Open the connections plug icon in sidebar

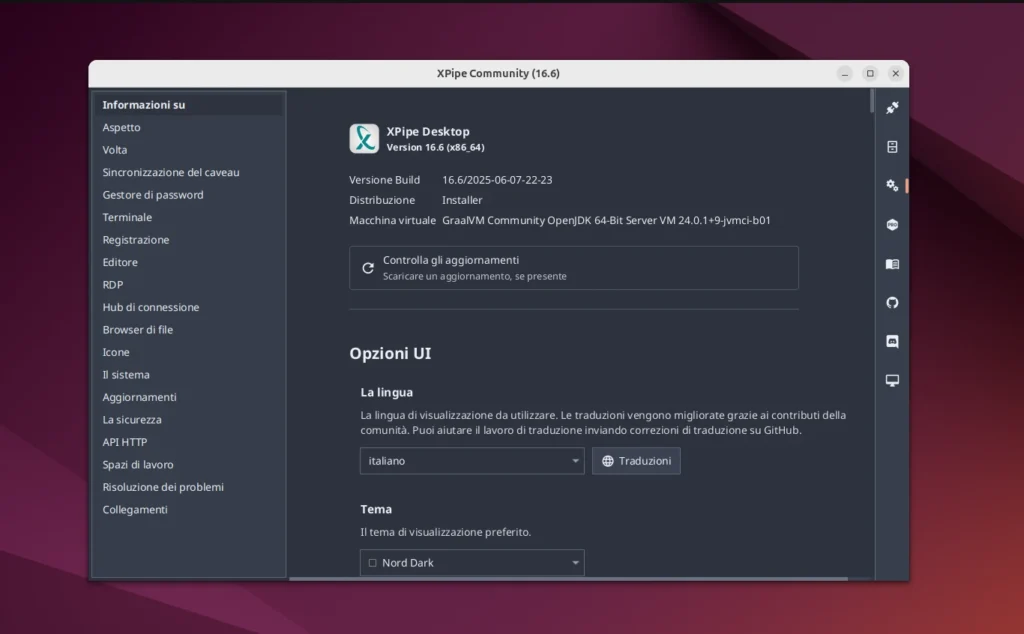click(x=892, y=108)
